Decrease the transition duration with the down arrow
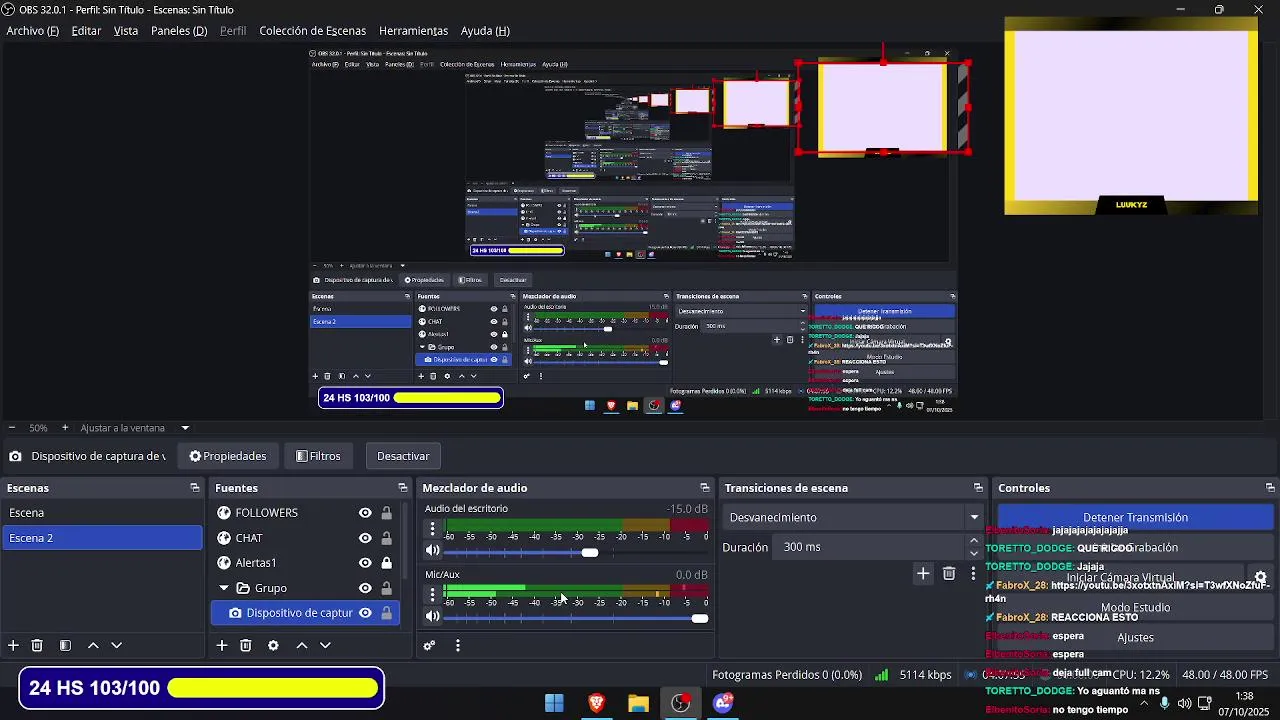Screen dimensions: 1280x720 point(974,553)
